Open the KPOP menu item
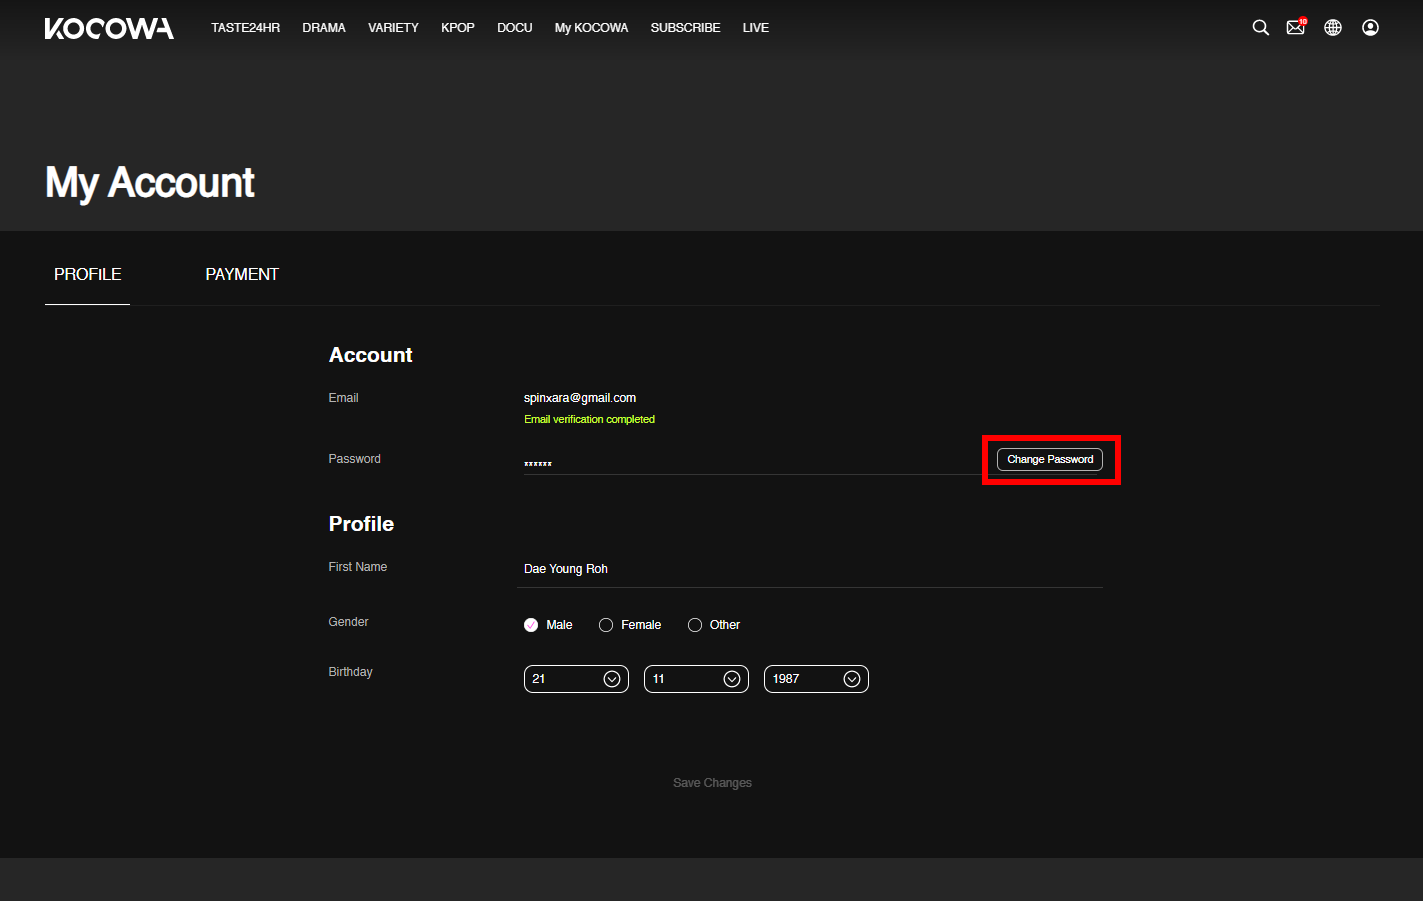 coord(458,28)
